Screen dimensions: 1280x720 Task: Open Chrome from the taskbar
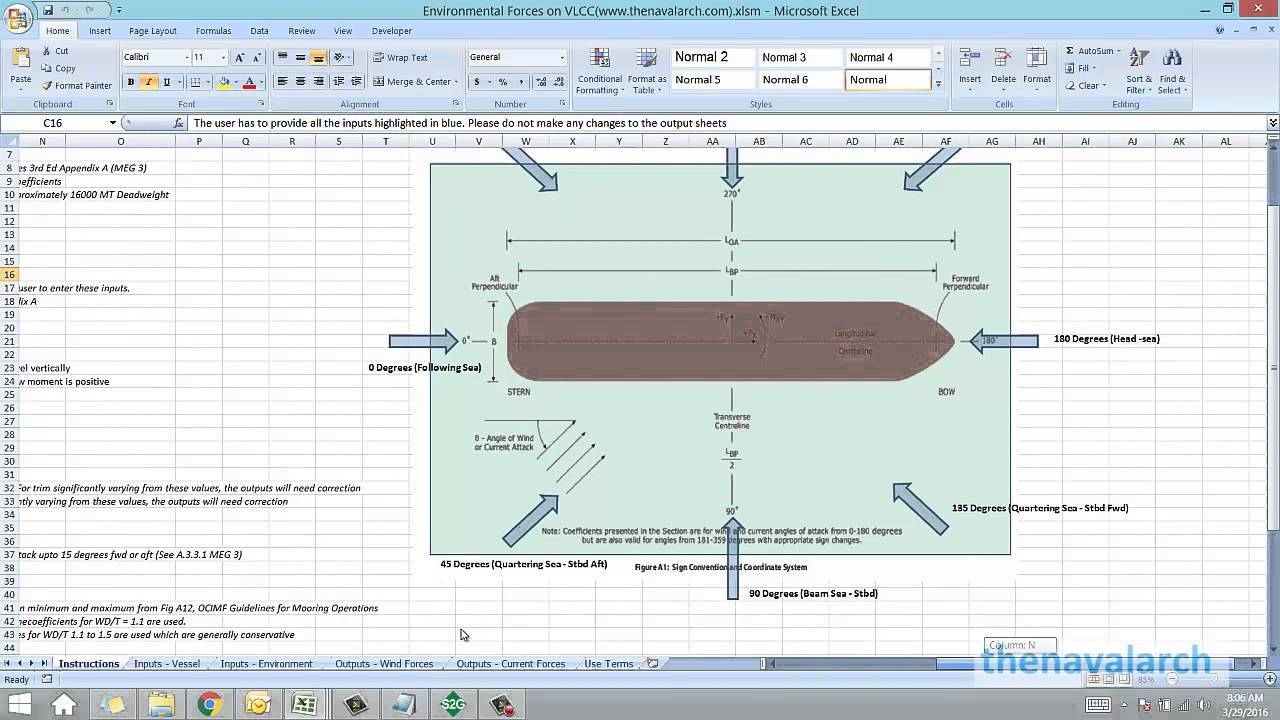point(209,705)
